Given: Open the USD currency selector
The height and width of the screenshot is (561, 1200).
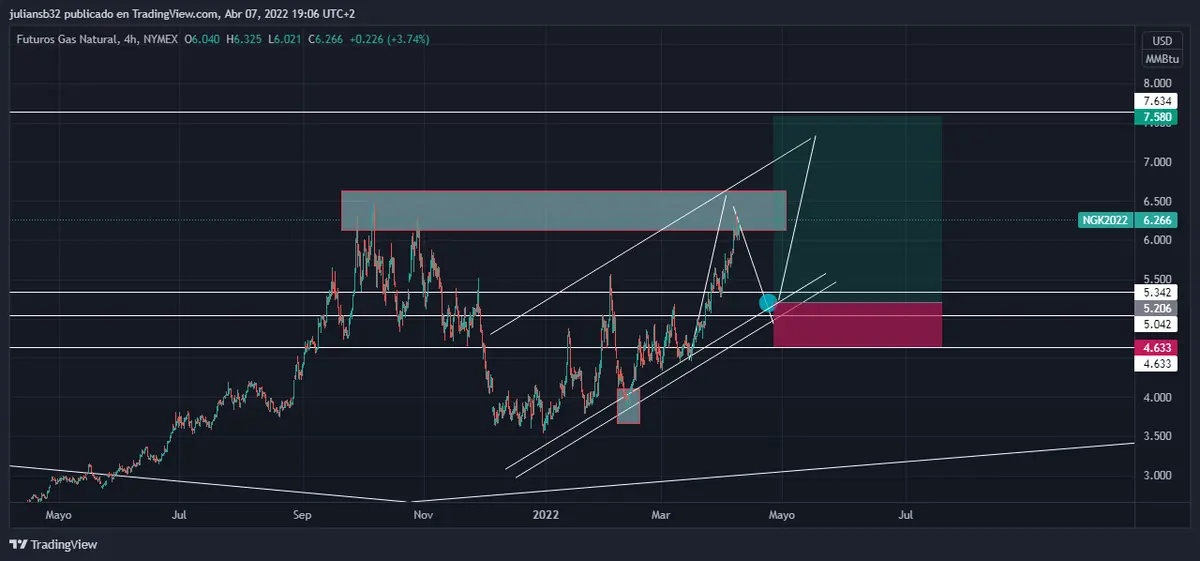Looking at the screenshot, I should point(1161,41).
